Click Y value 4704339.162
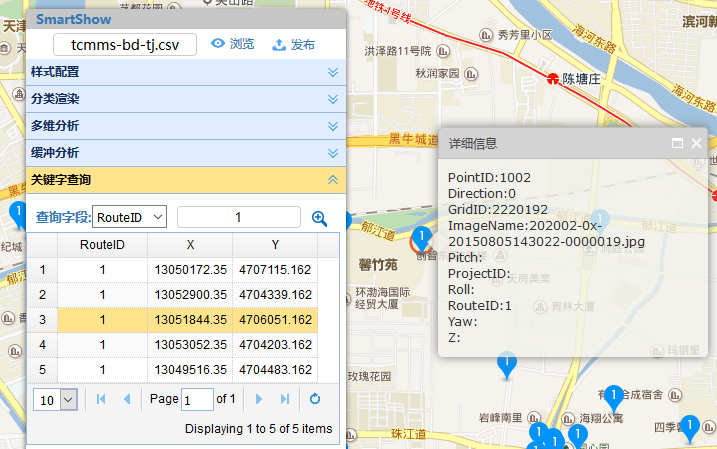The height and width of the screenshot is (449, 717). [275, 295]
